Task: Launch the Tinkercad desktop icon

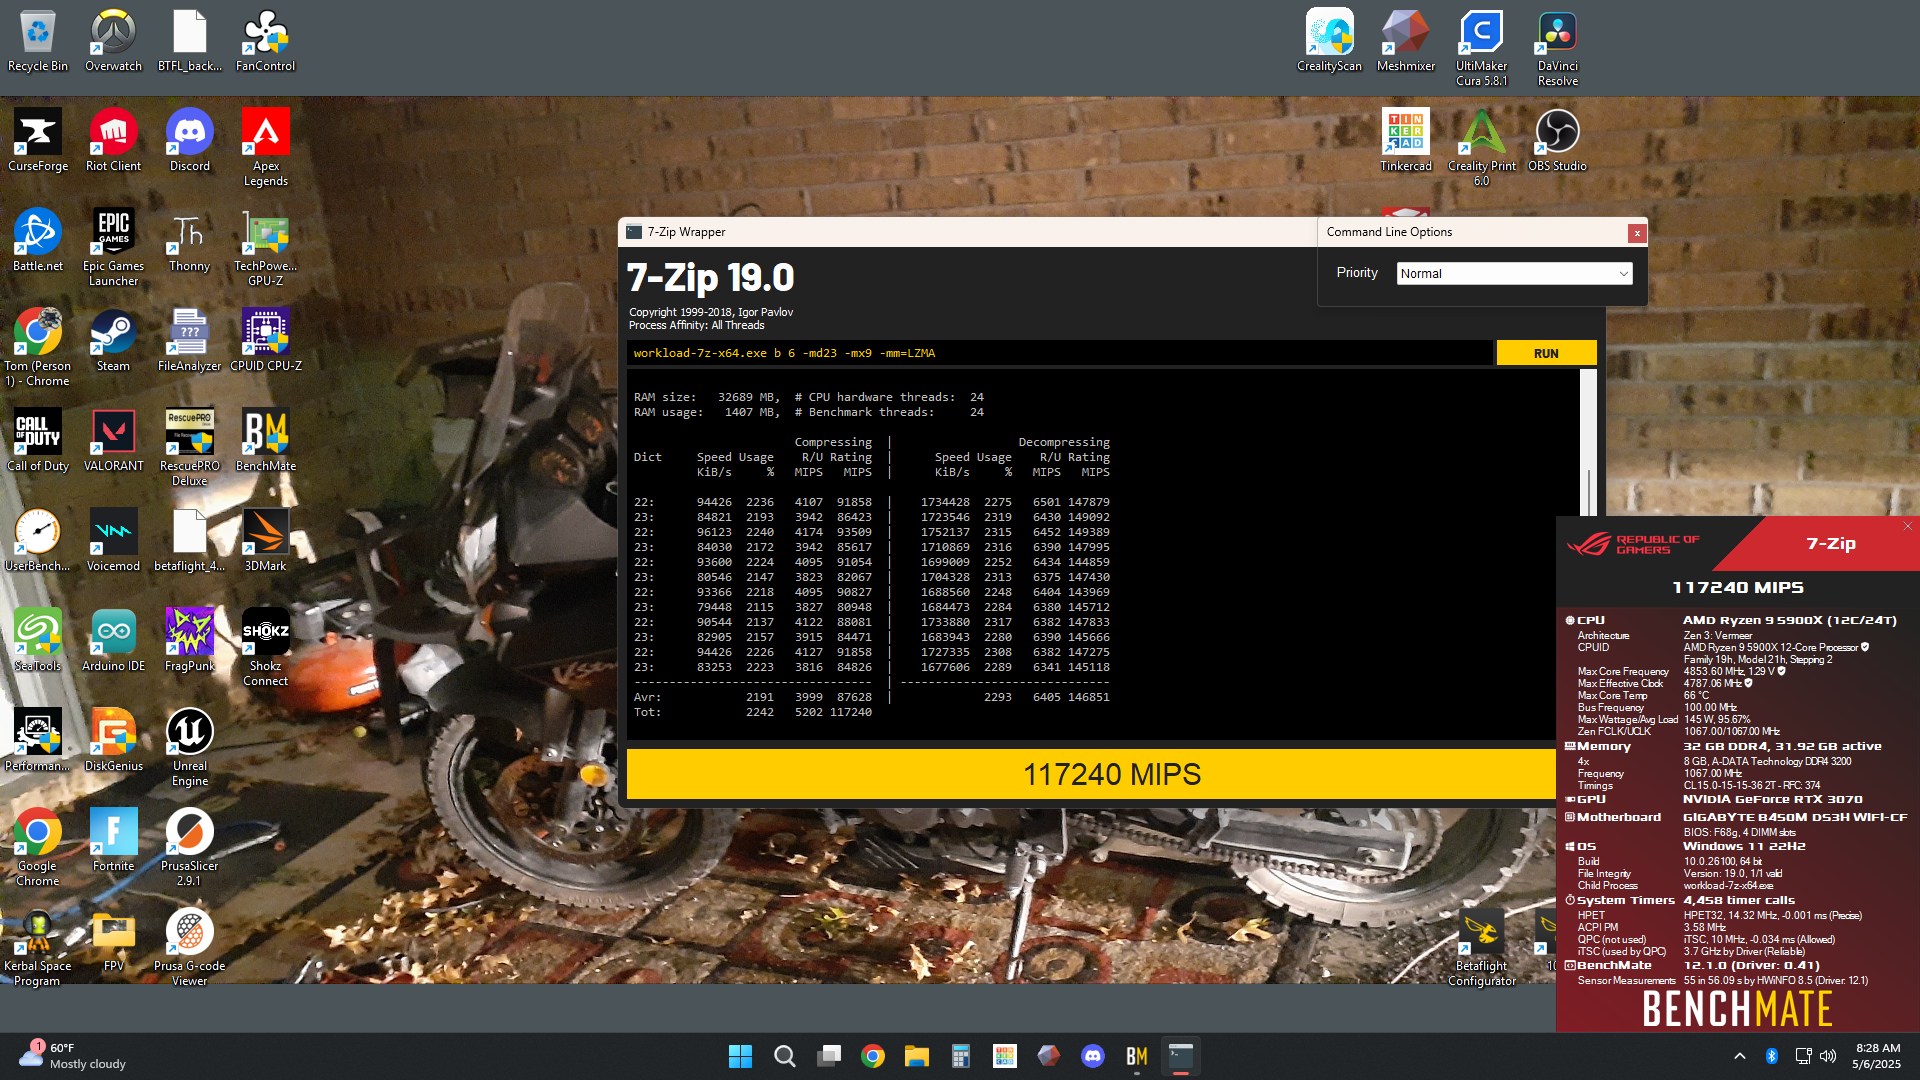Action: pyautogui.click(x=1405, y=141)
